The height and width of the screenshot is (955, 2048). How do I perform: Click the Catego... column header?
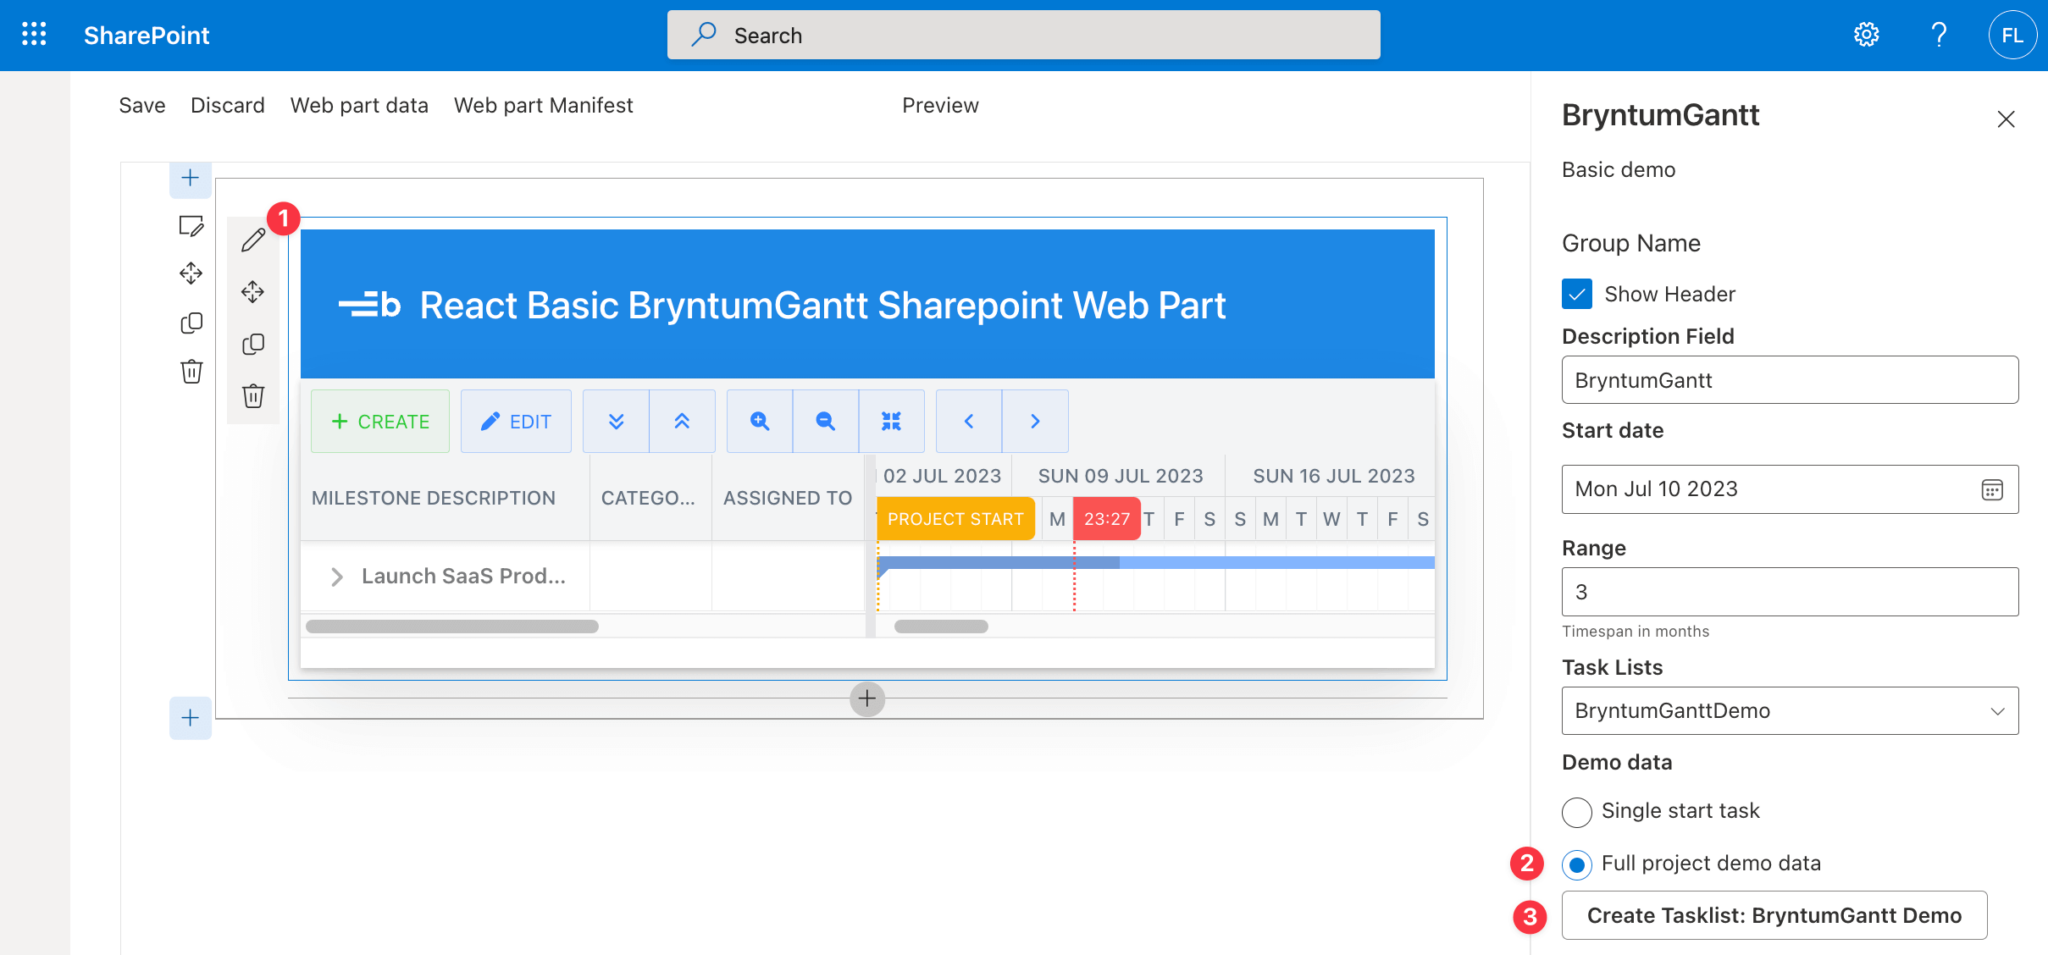click(651, 498)
